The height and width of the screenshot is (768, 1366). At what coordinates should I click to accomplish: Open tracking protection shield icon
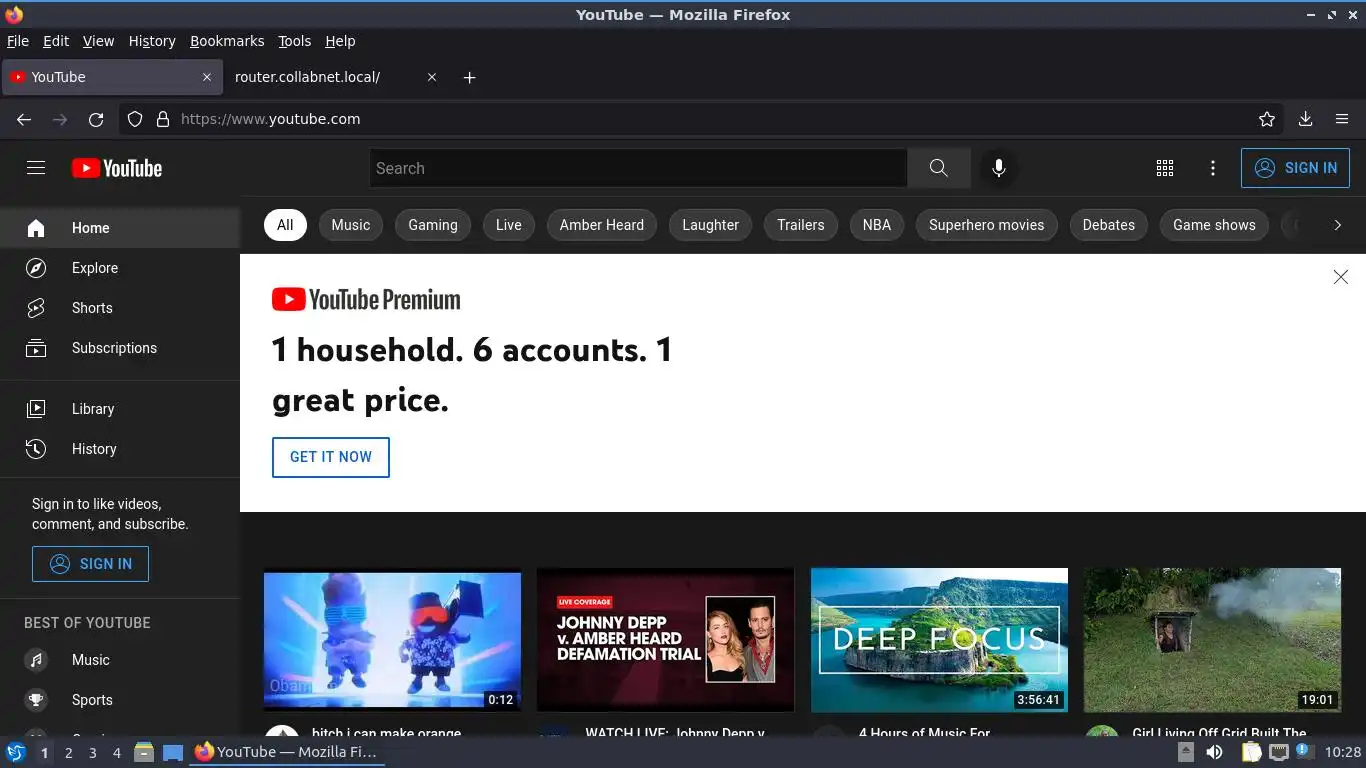(135, 119)
